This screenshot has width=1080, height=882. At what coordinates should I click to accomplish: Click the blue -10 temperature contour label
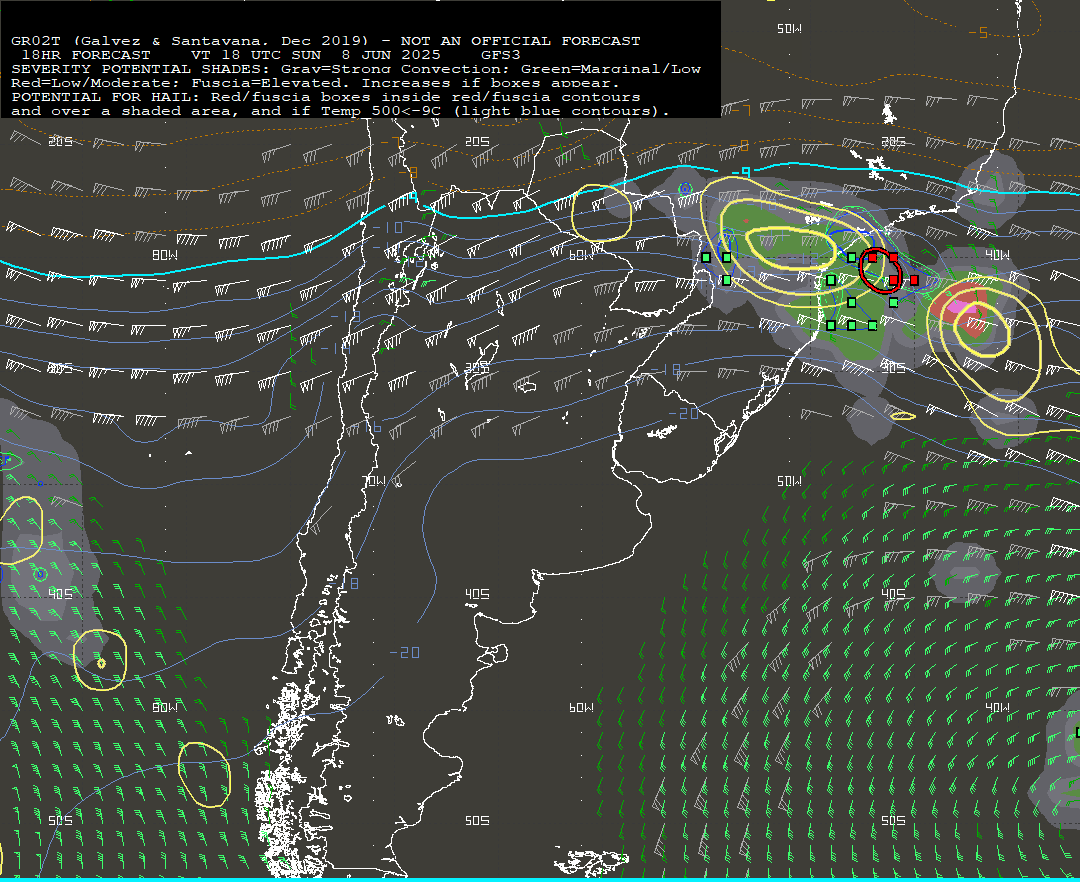388,227
